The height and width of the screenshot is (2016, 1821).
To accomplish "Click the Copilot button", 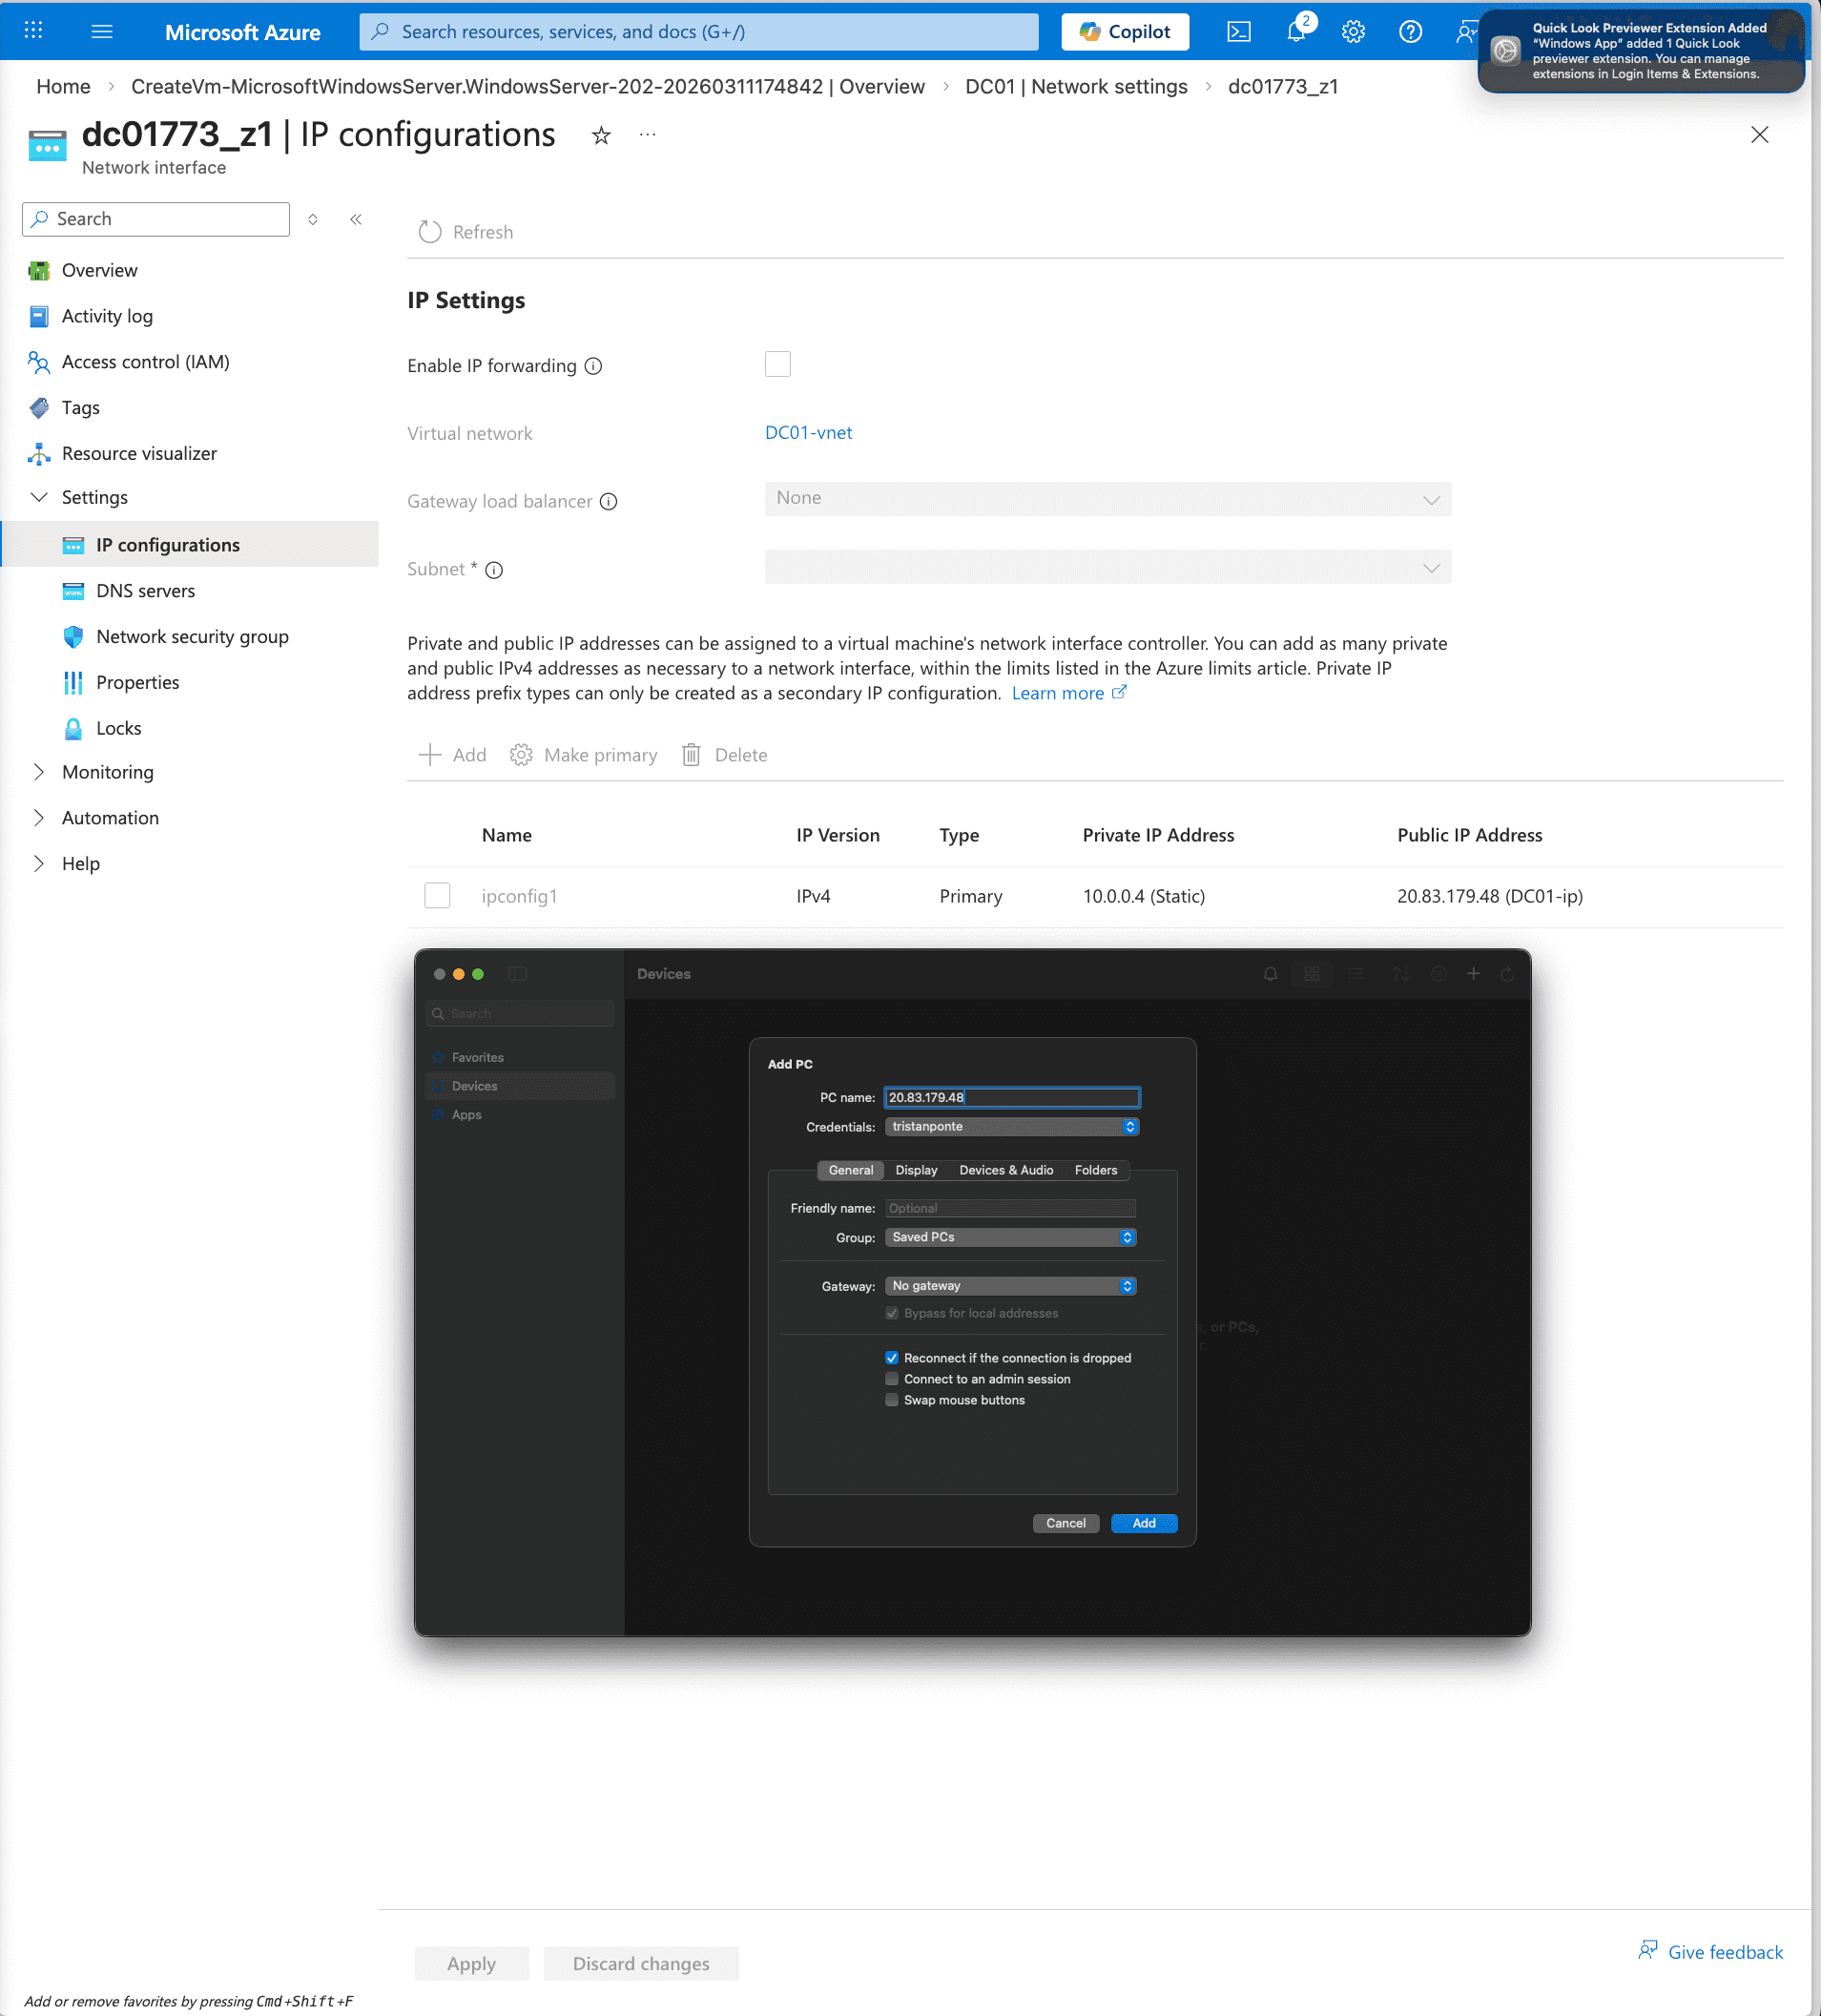I will click(1125, 31).
